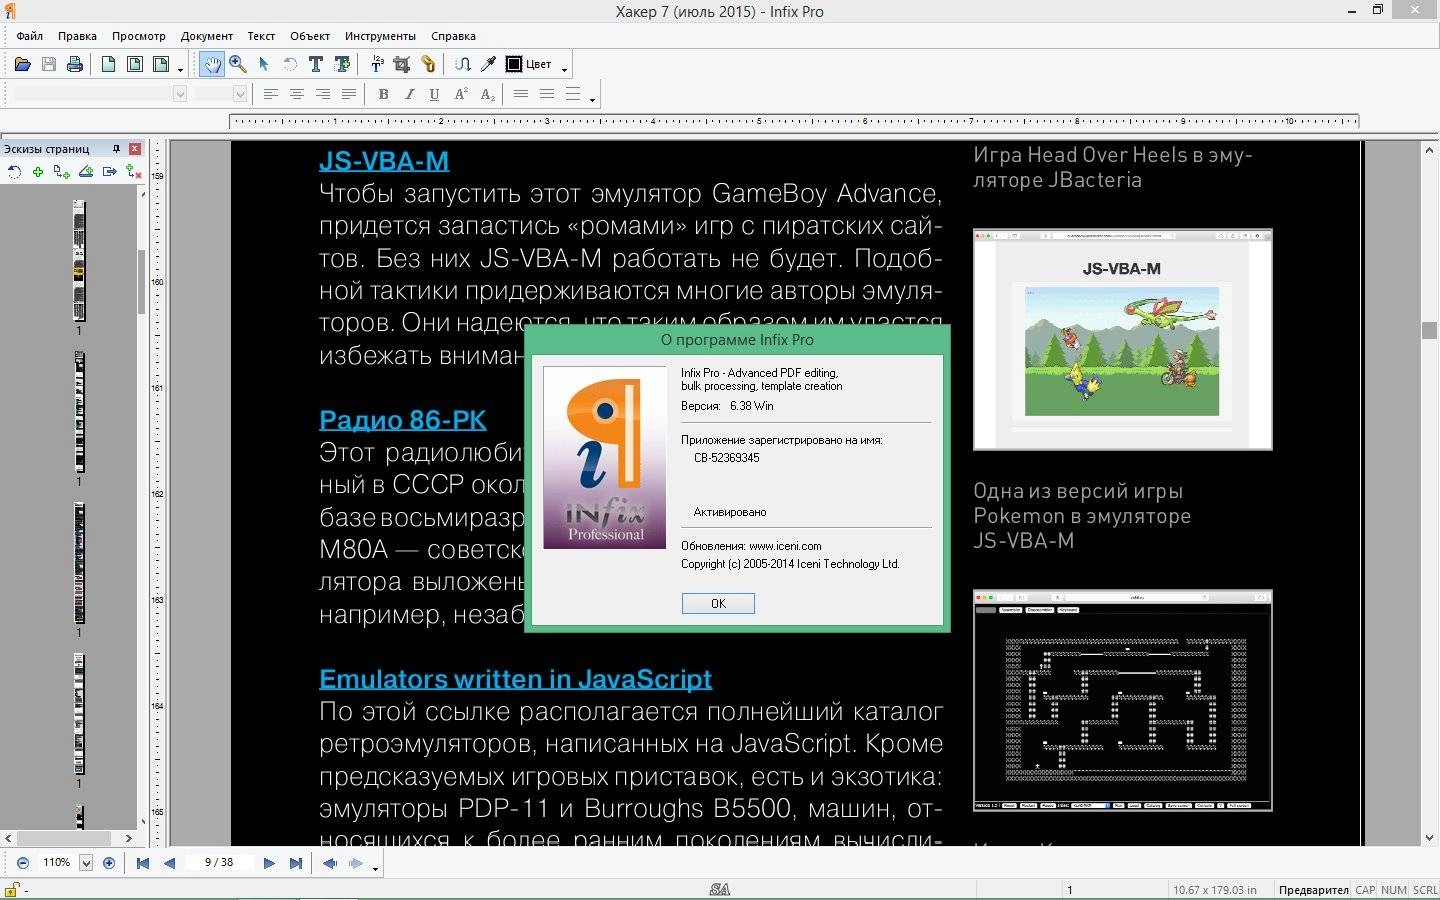Go to the next page

[x=269, y=863]
